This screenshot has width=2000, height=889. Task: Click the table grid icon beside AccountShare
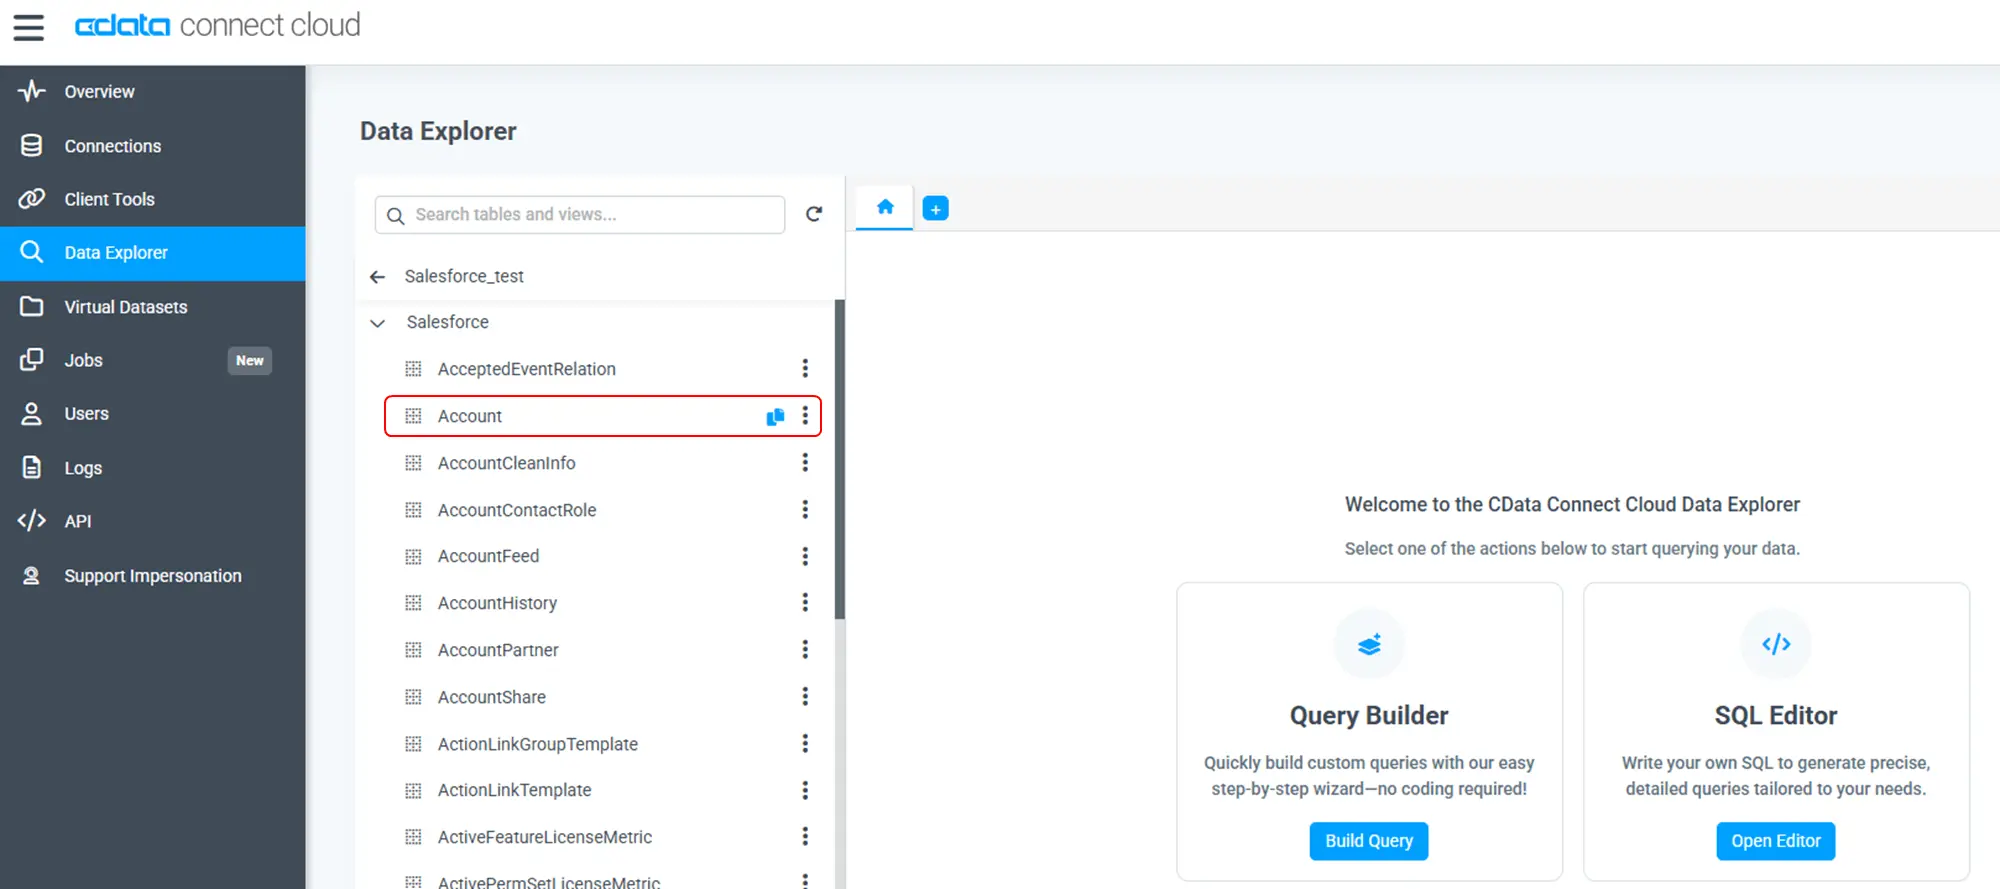pyautogui.click(x=413, y=697)
